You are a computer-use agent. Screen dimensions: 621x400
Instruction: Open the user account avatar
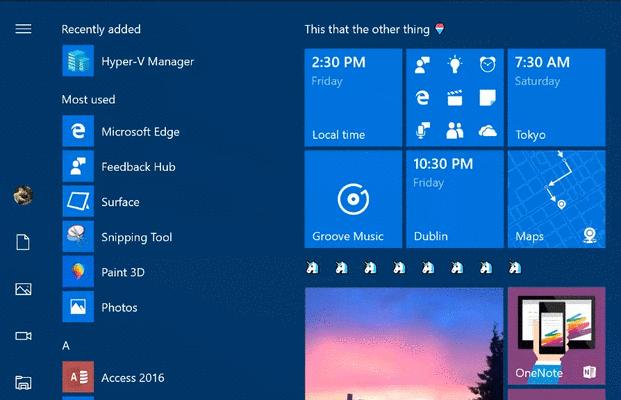23,195
